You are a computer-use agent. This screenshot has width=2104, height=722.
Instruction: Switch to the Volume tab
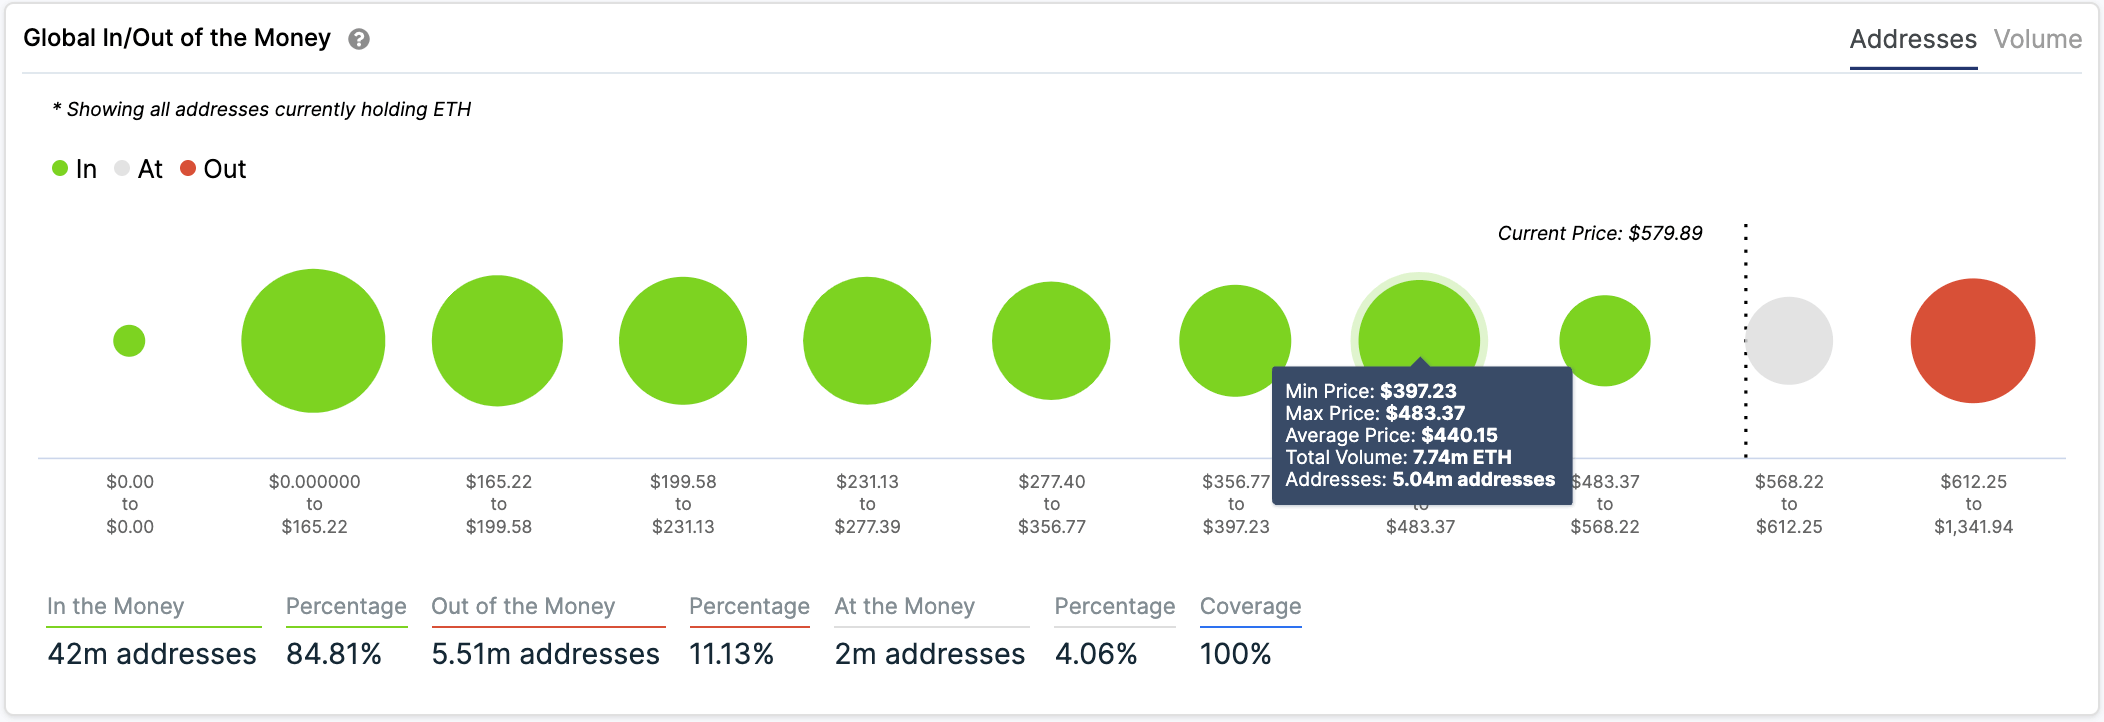coord(2037,39)
